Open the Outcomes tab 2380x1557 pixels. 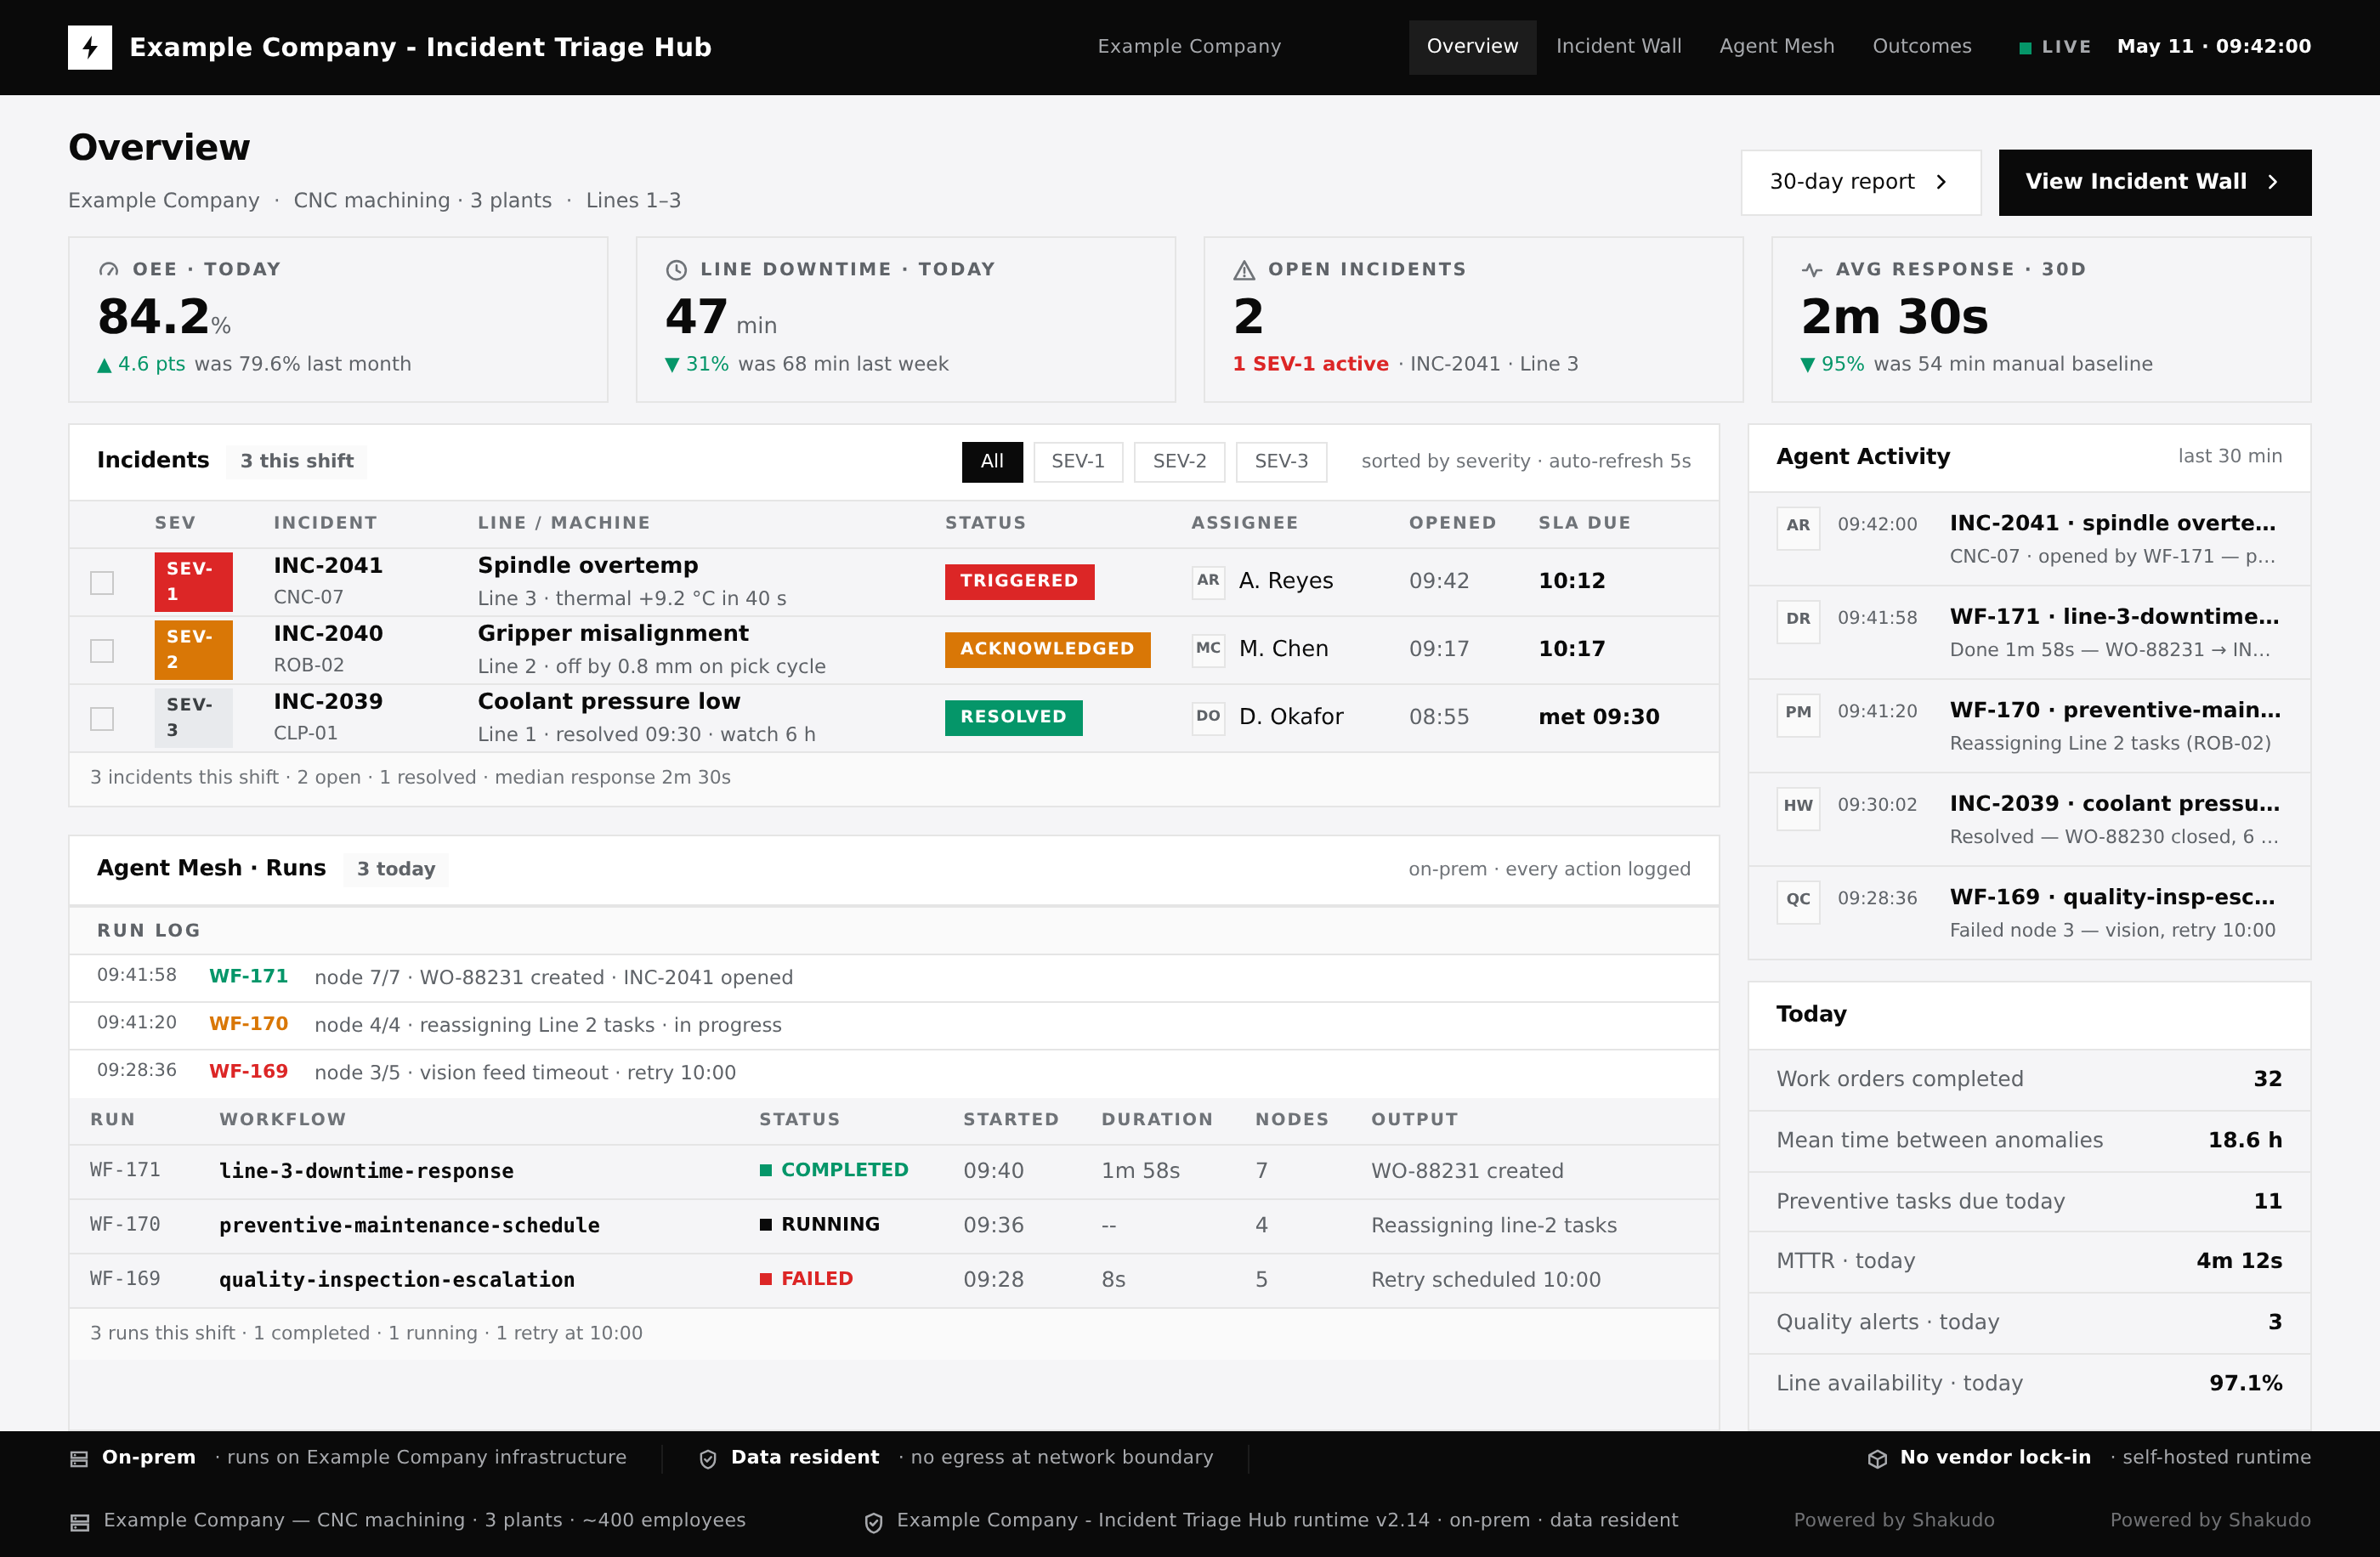1922,46
